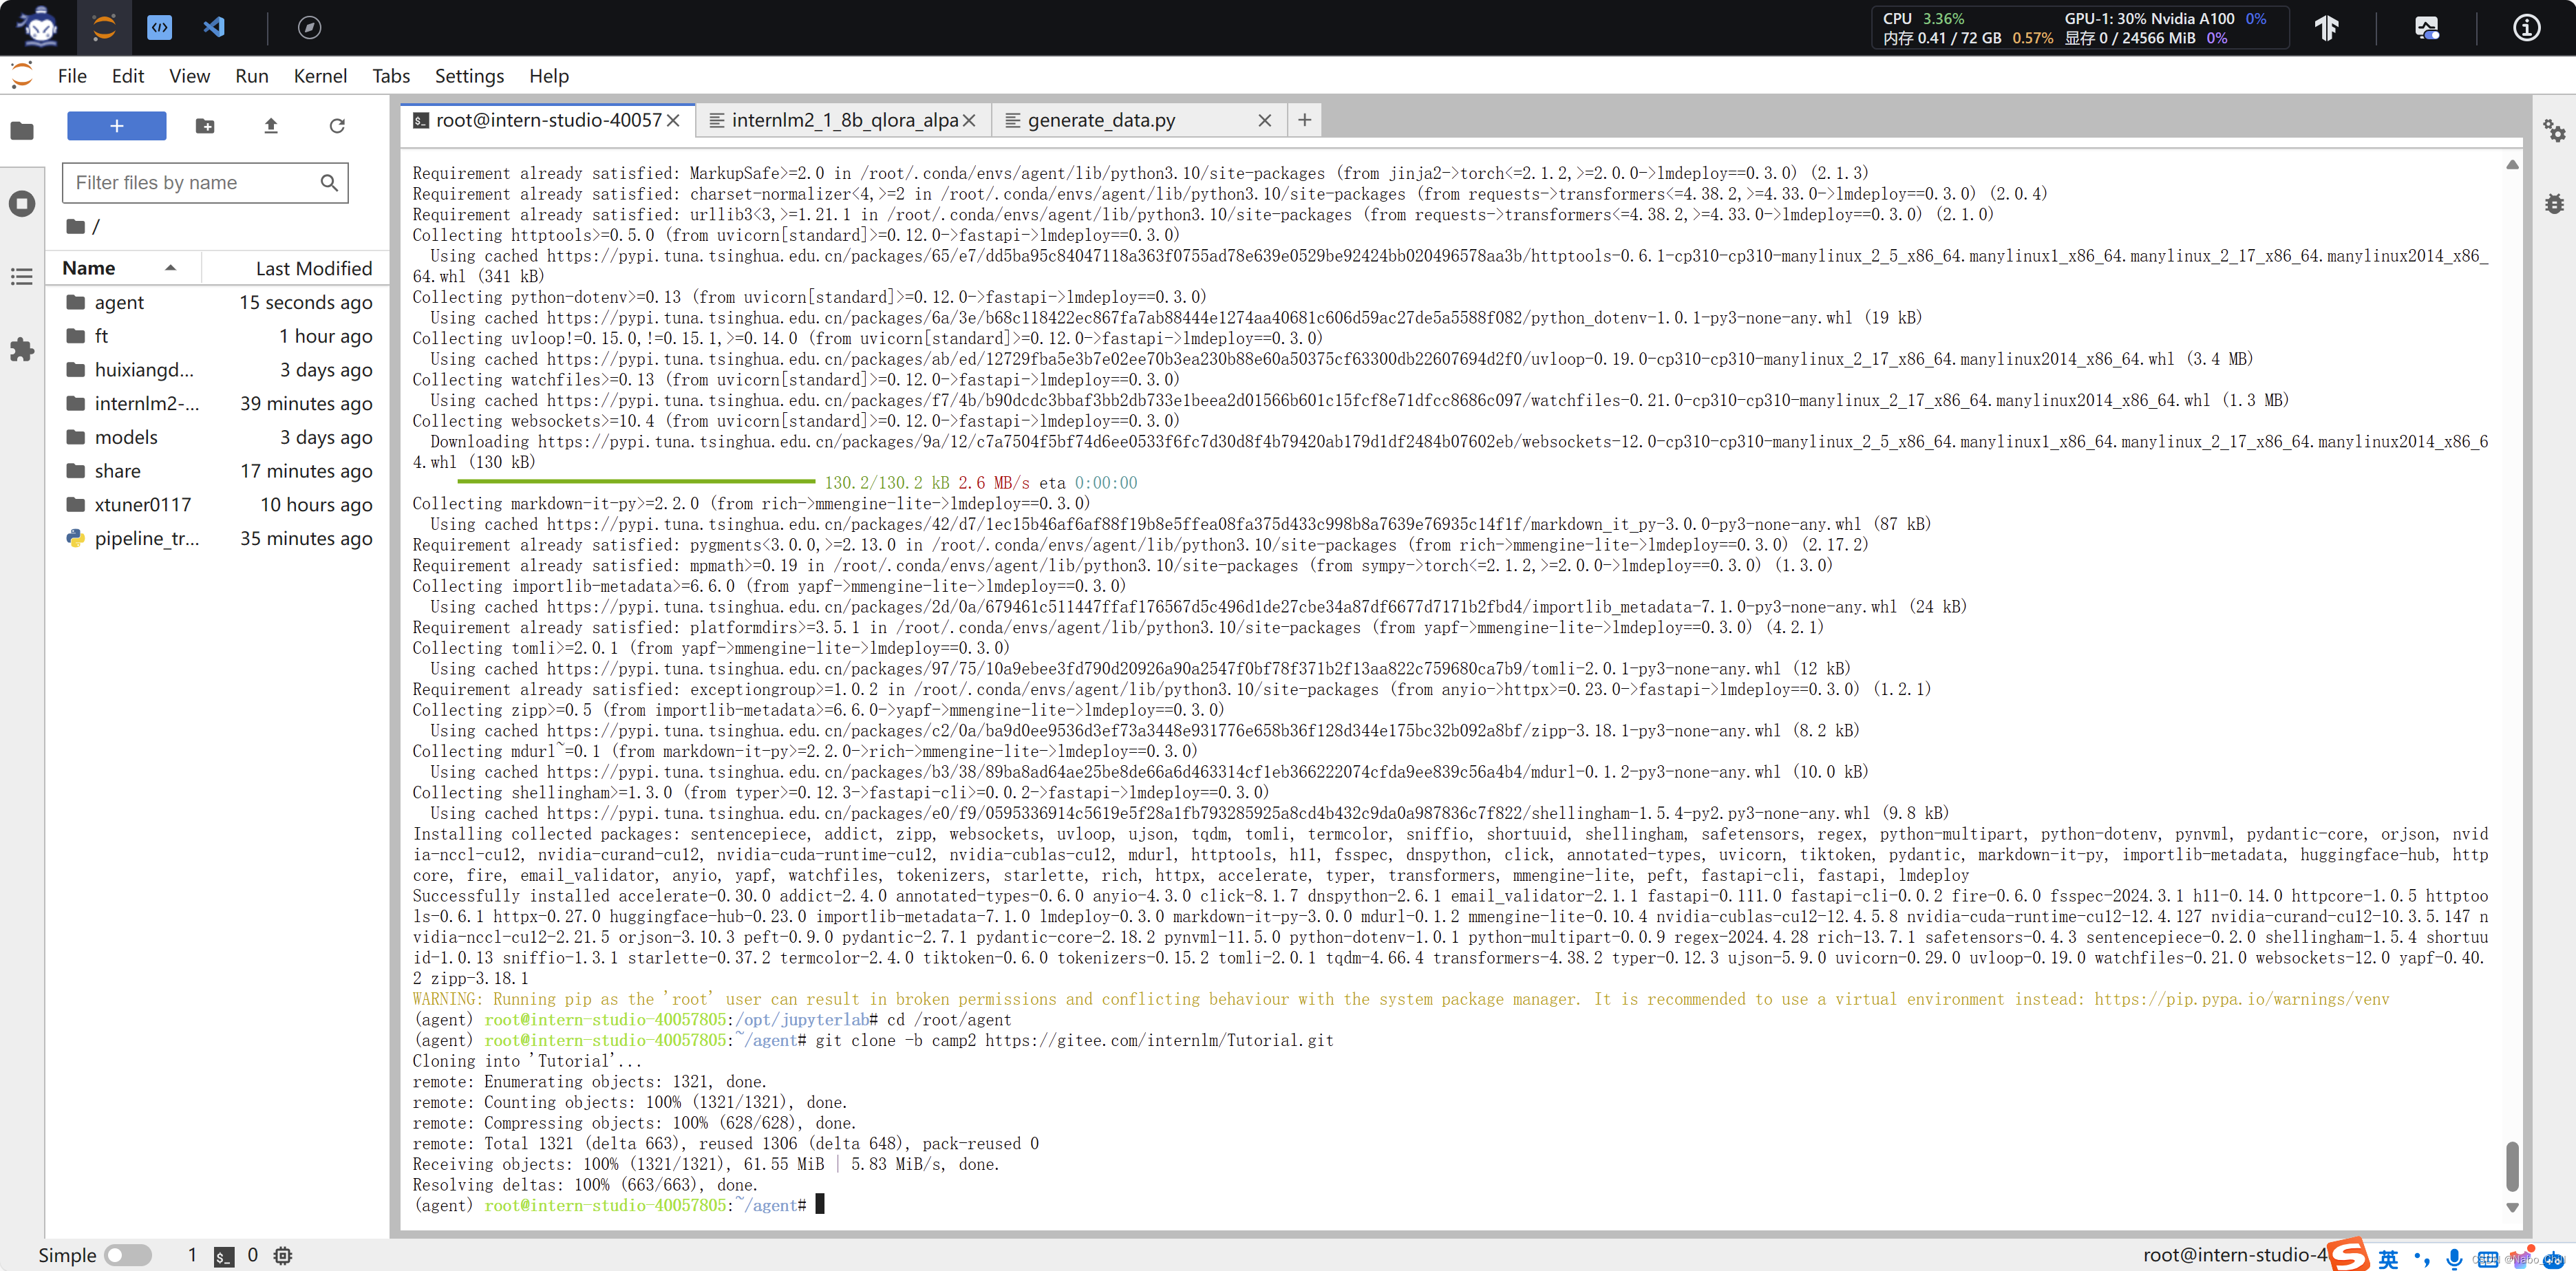The width and height of the screenshot is (2576, 1271).
Task: Click the new folder icon
Action: click(205, 126)
